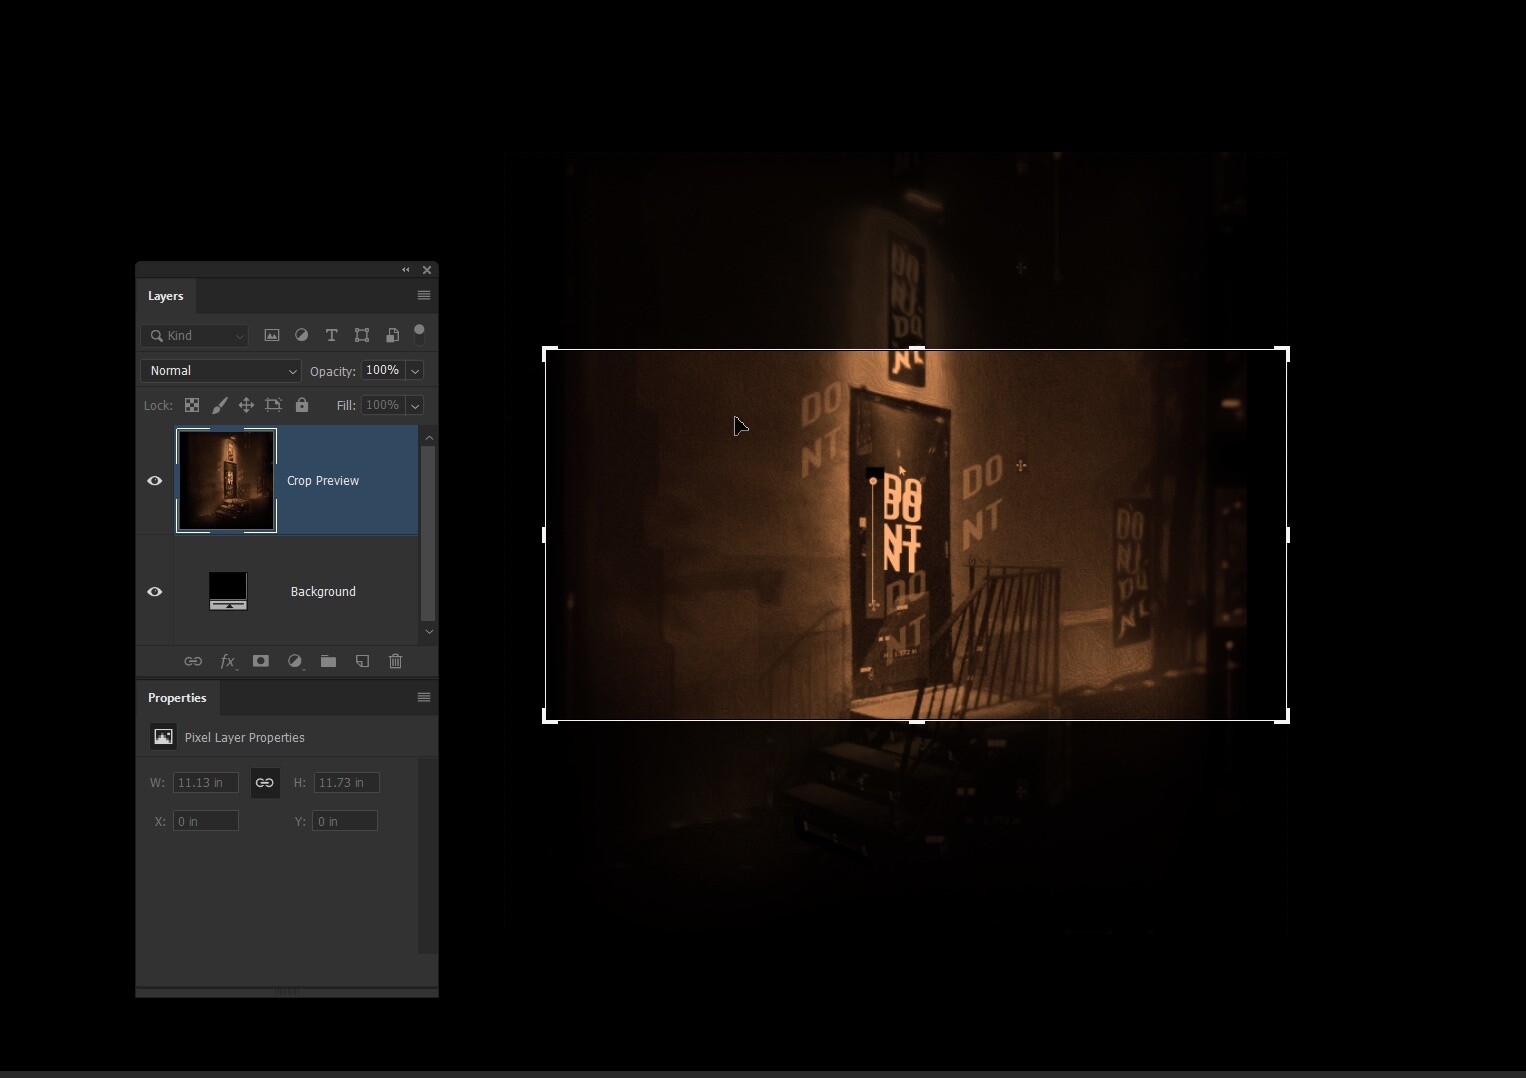This screenshot has height=1078, width=1526.
Task: Click the add layer mask icon
Action: click(x=260, y=661)
